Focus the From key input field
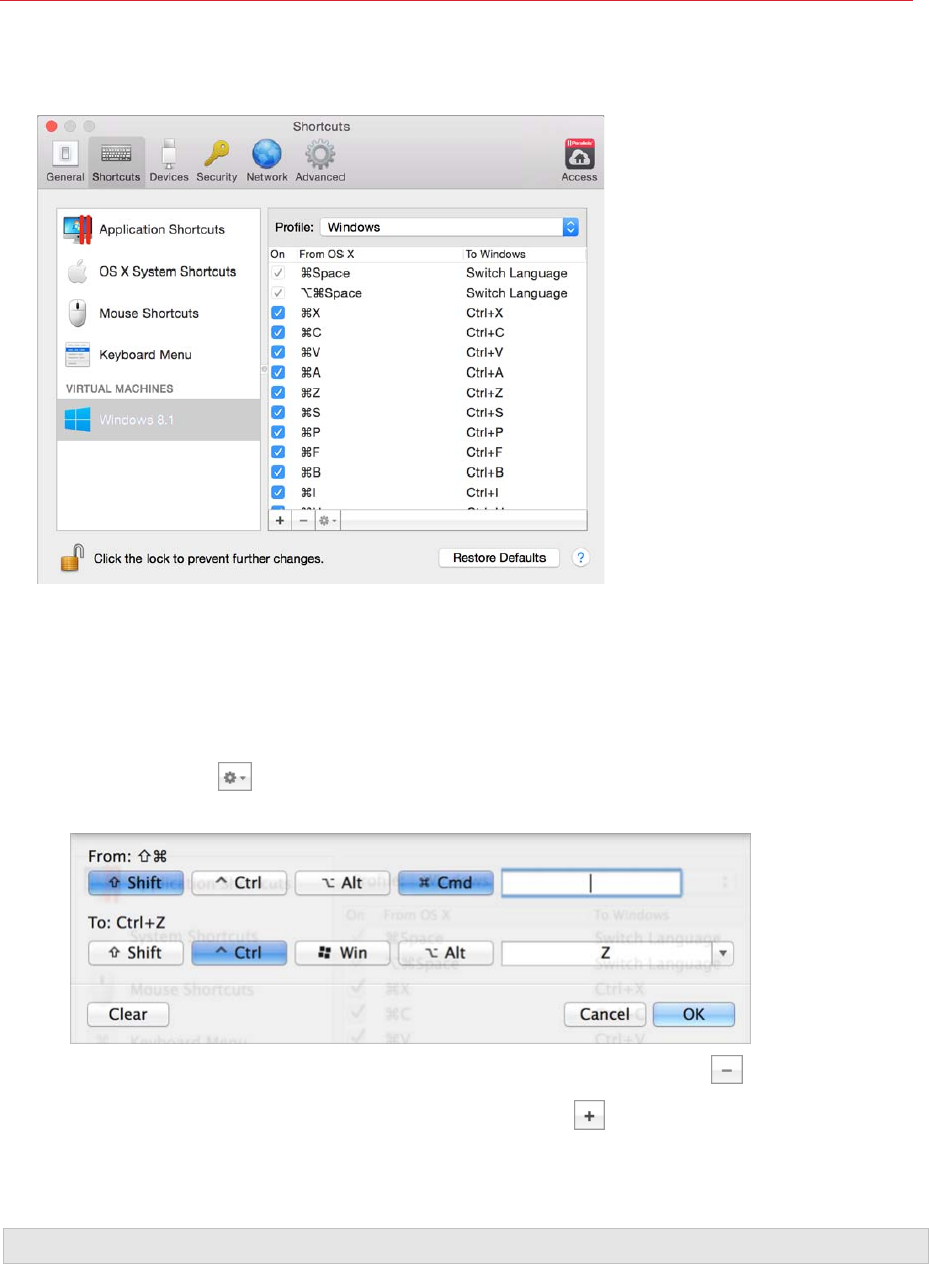This screenshot has width=929, height=1264. pyautogui.click(x=591, y=882)
